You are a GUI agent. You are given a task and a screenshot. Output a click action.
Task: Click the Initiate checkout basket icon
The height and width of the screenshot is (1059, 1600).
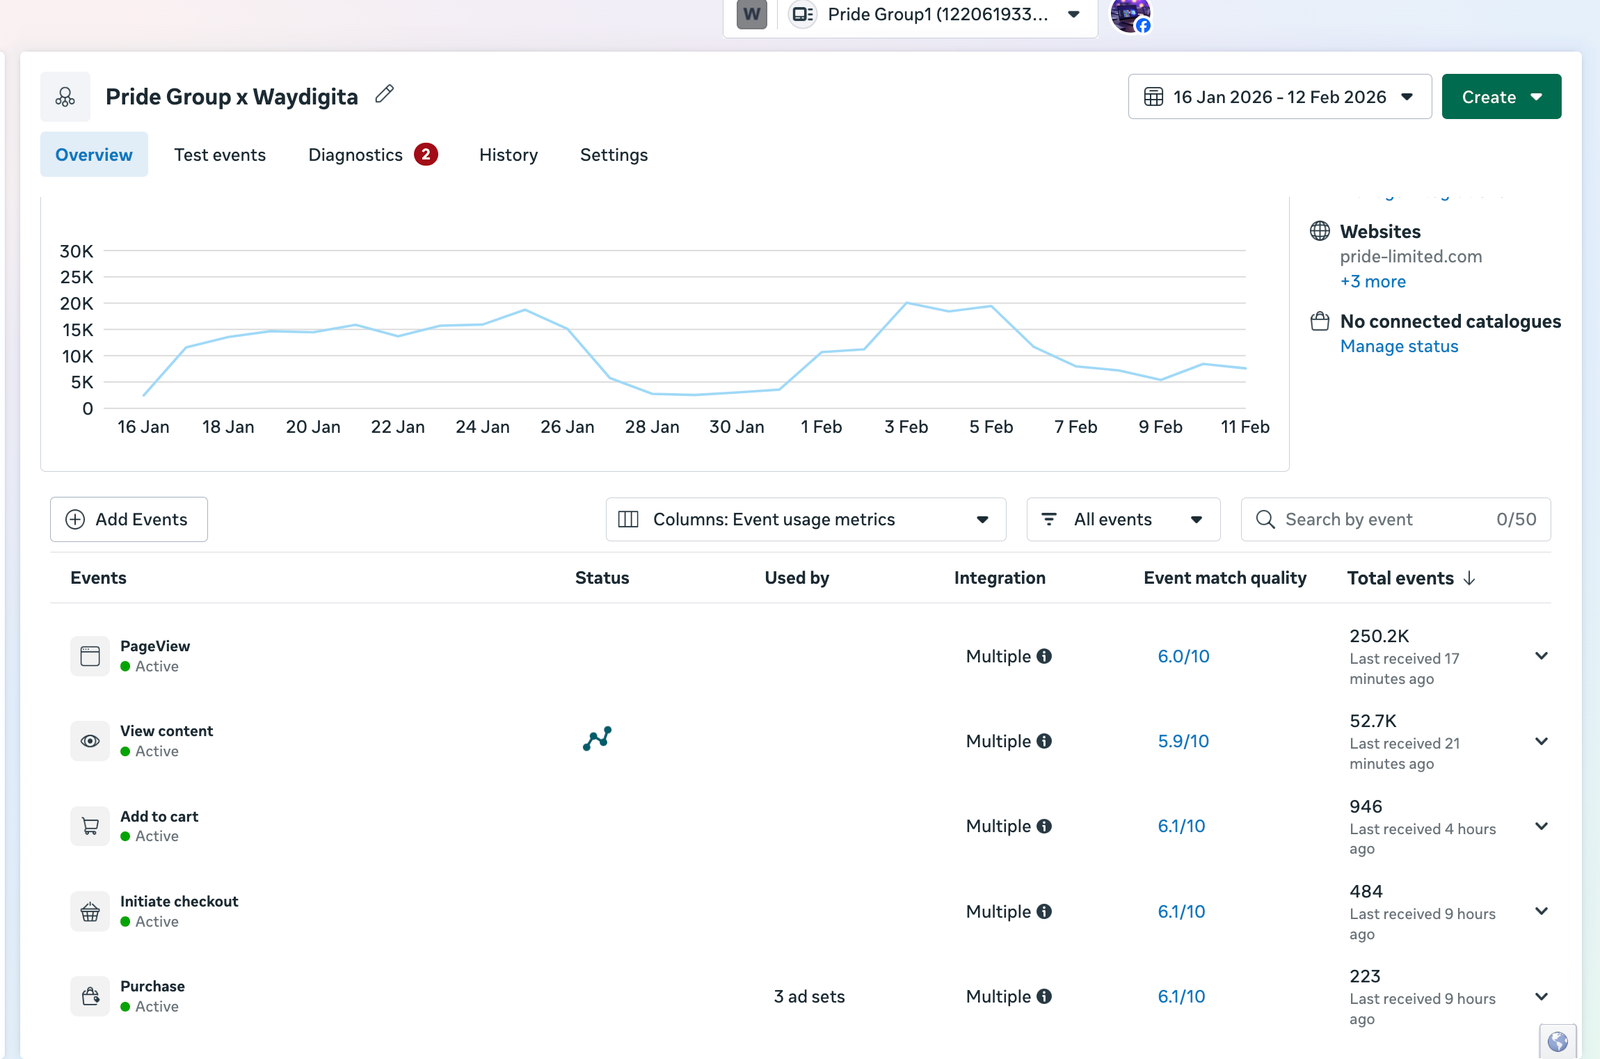90,911
